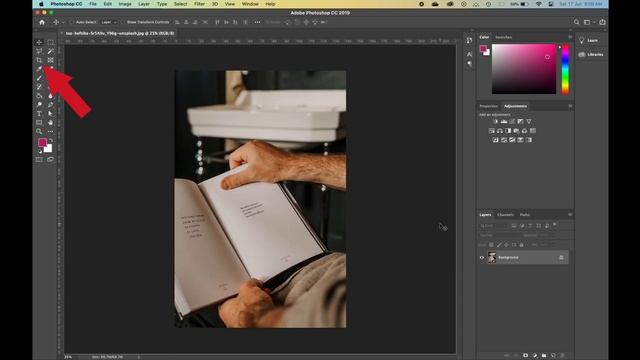
Task: Open the workspace switcher dropdown
Action: click(x=588, y=22)
